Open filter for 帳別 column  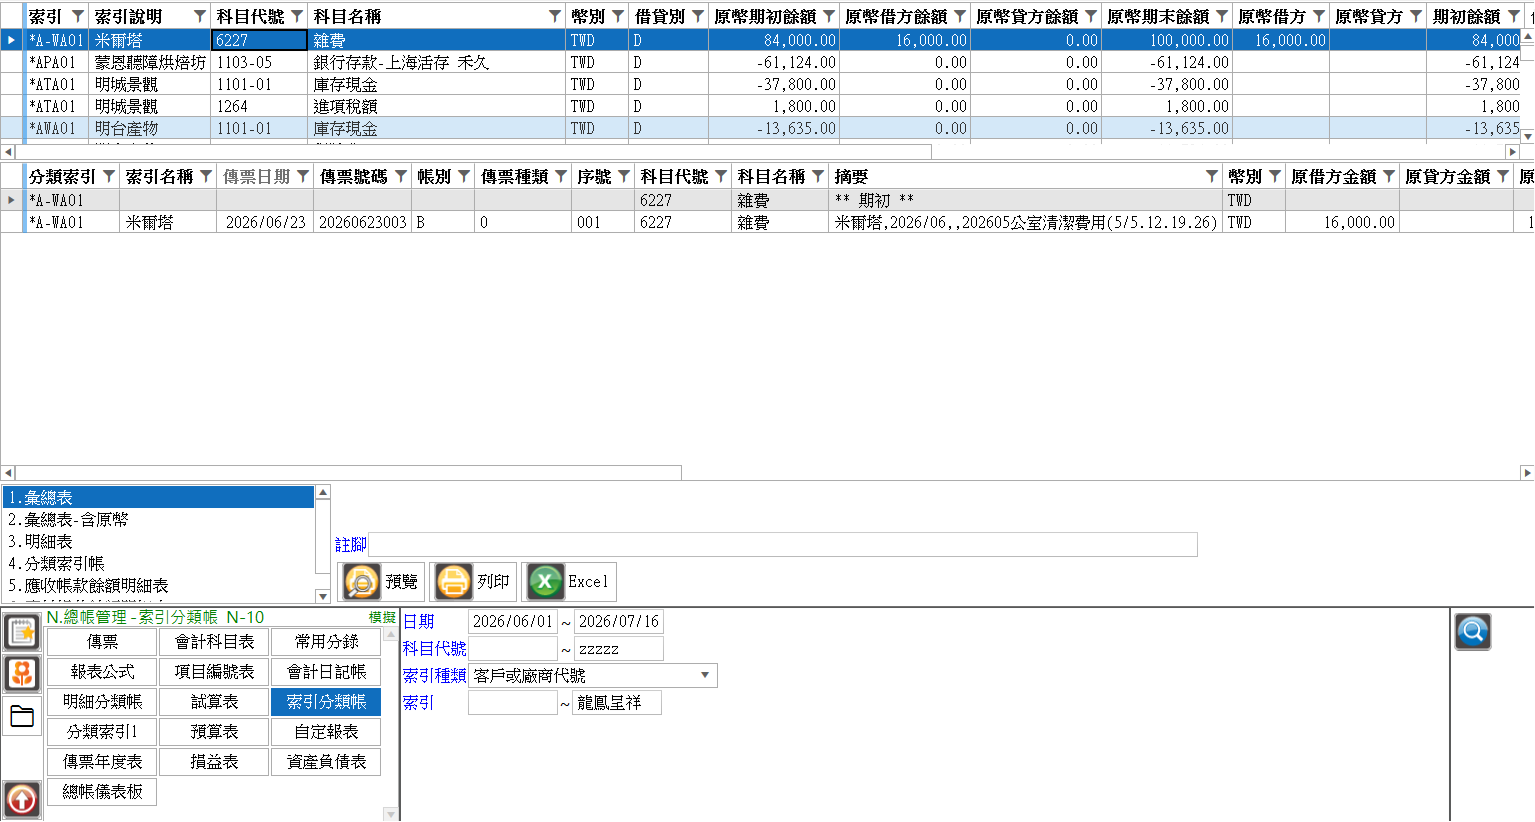pyautogui.click(x=464, y=177)
